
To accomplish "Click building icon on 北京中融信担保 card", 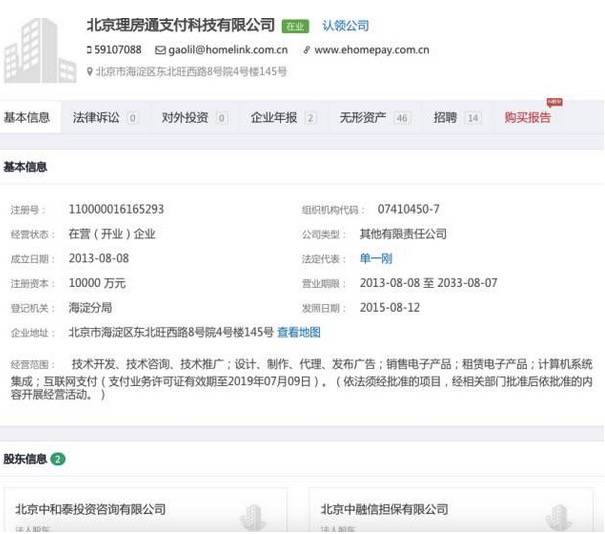I will (558, 517).
